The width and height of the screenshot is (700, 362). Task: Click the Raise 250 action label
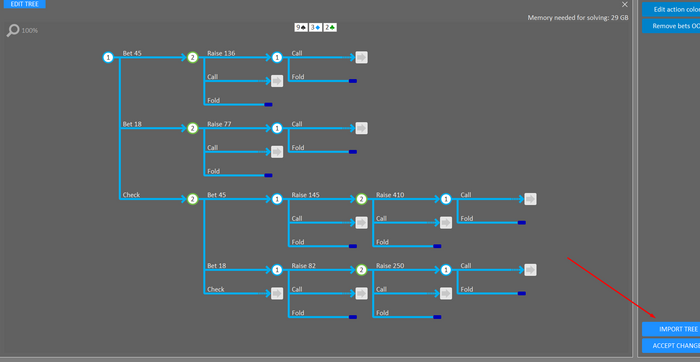click(390, 266)
